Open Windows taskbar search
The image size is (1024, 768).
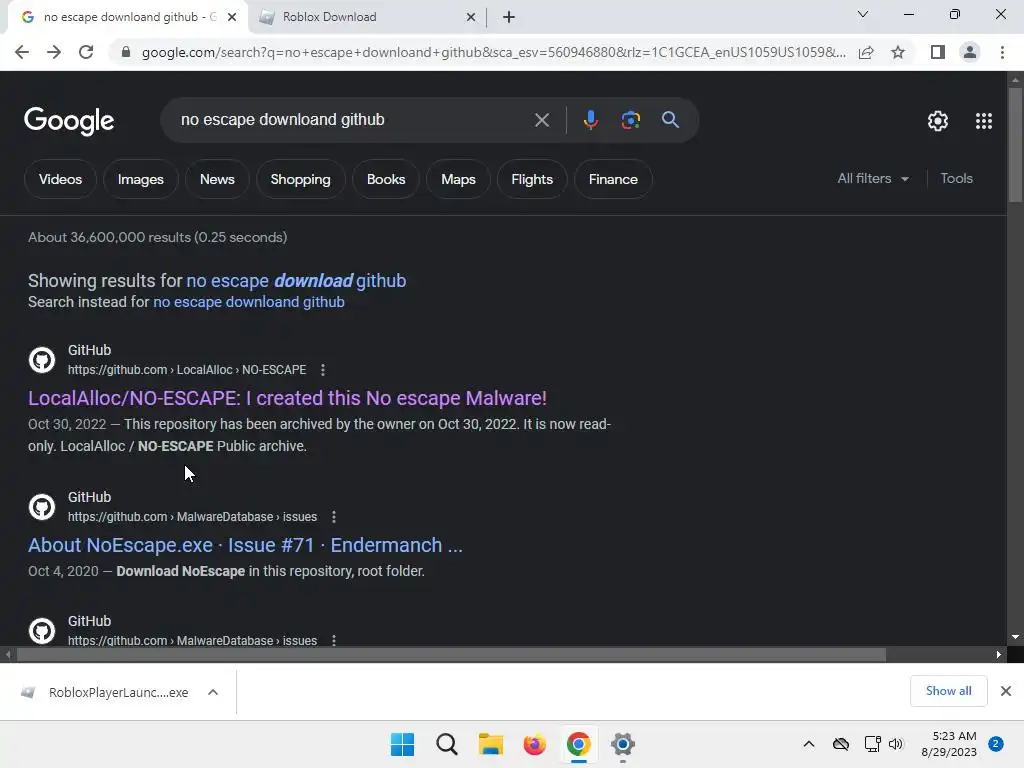pos(447,744)
